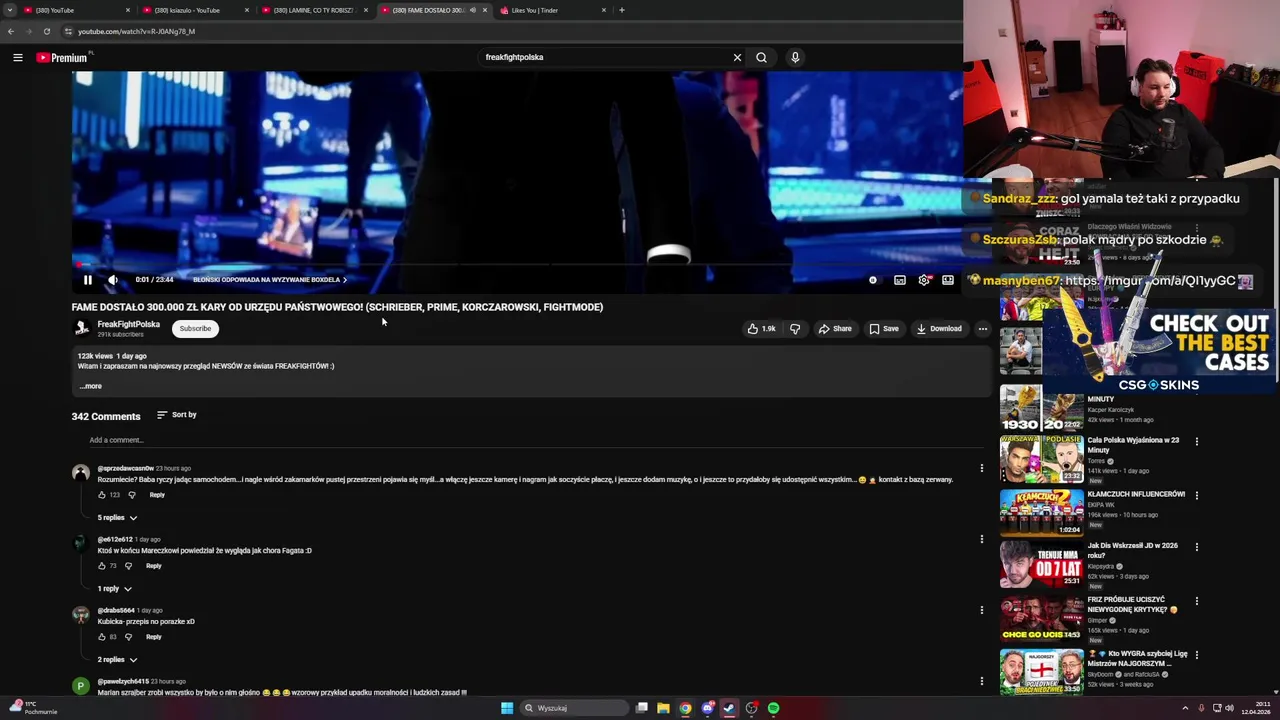Switch to the "(380) ksiazulo - YouTube" tab

196,10
